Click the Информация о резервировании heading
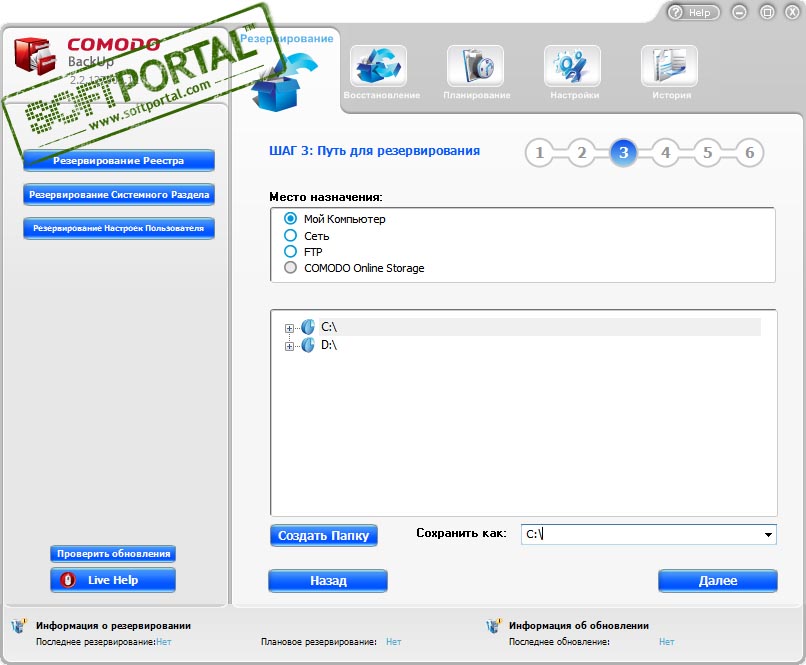Viewport: 806px width, 665px height. (x=113, y=625)
